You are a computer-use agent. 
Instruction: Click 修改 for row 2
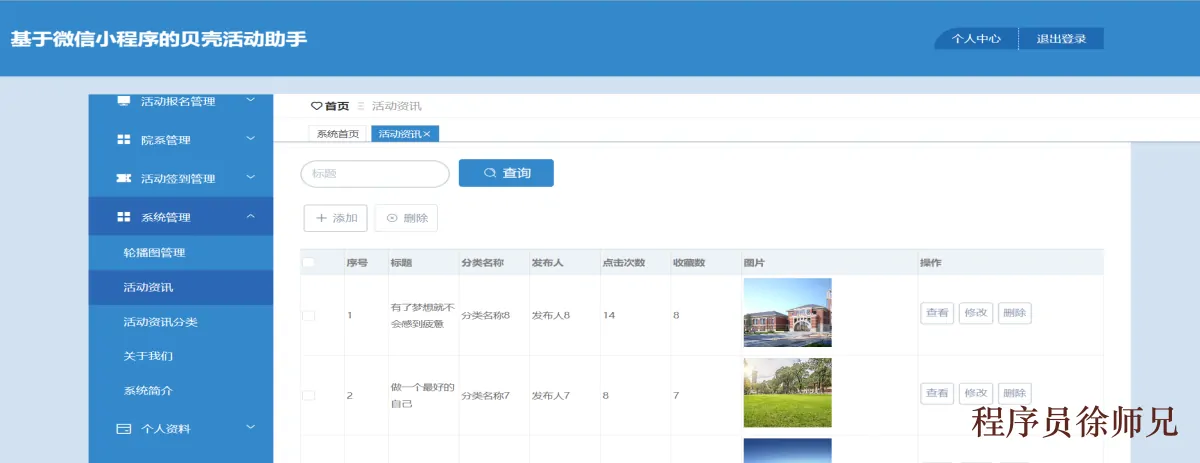coord(975,393)
